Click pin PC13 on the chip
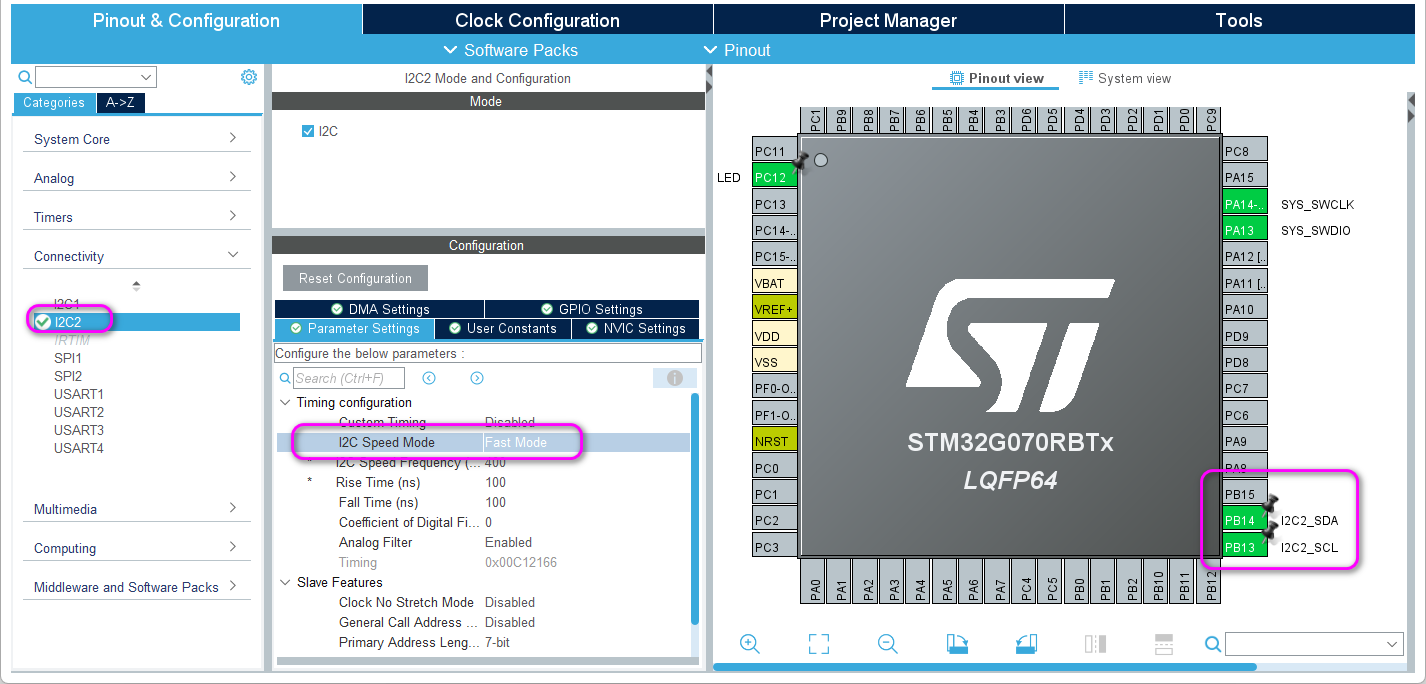 point(775,204)
